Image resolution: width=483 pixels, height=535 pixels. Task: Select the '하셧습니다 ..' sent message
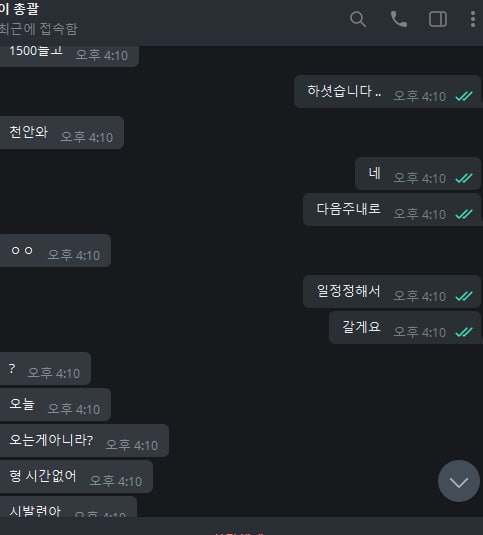pyautogui.click(x=387, y=92)
